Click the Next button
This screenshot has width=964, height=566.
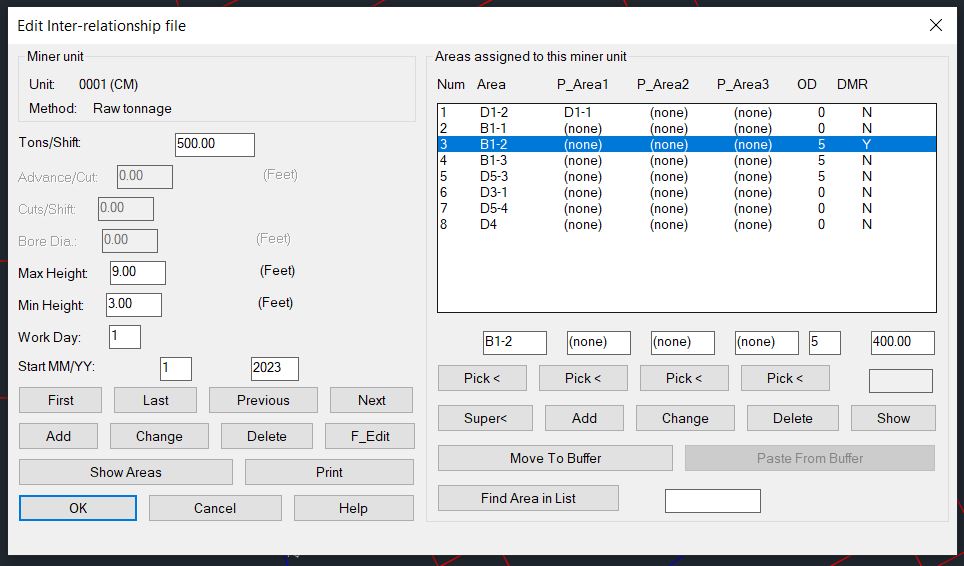coord(371,400)
